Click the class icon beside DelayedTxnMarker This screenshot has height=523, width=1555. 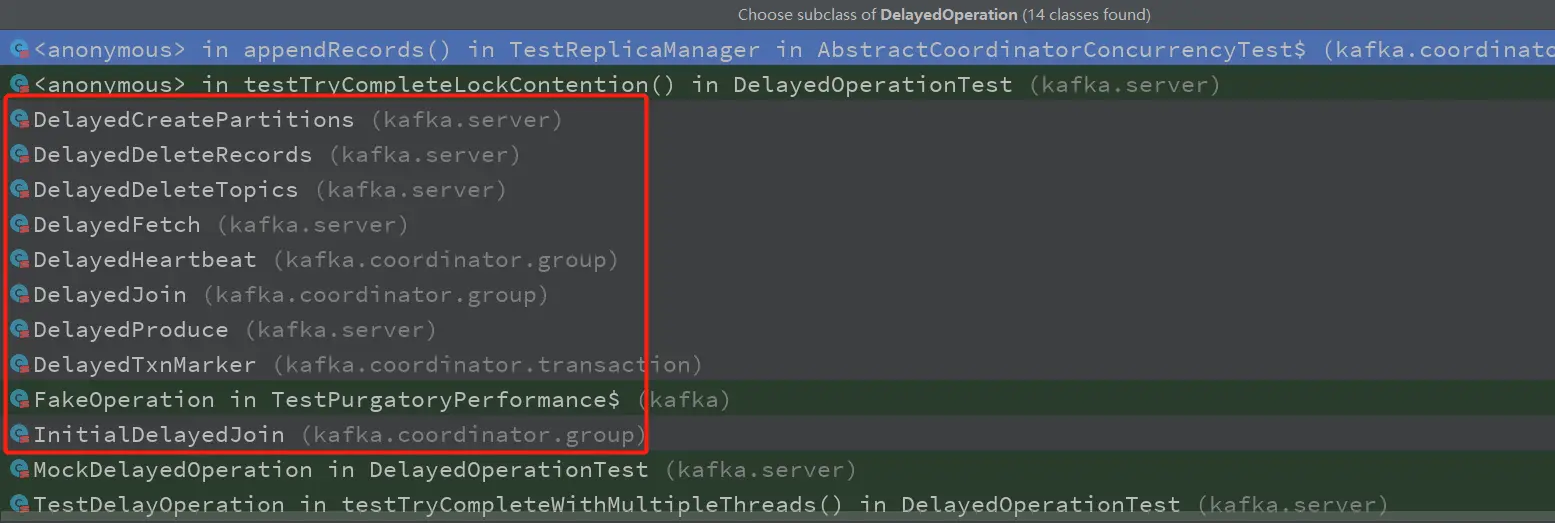19,365
